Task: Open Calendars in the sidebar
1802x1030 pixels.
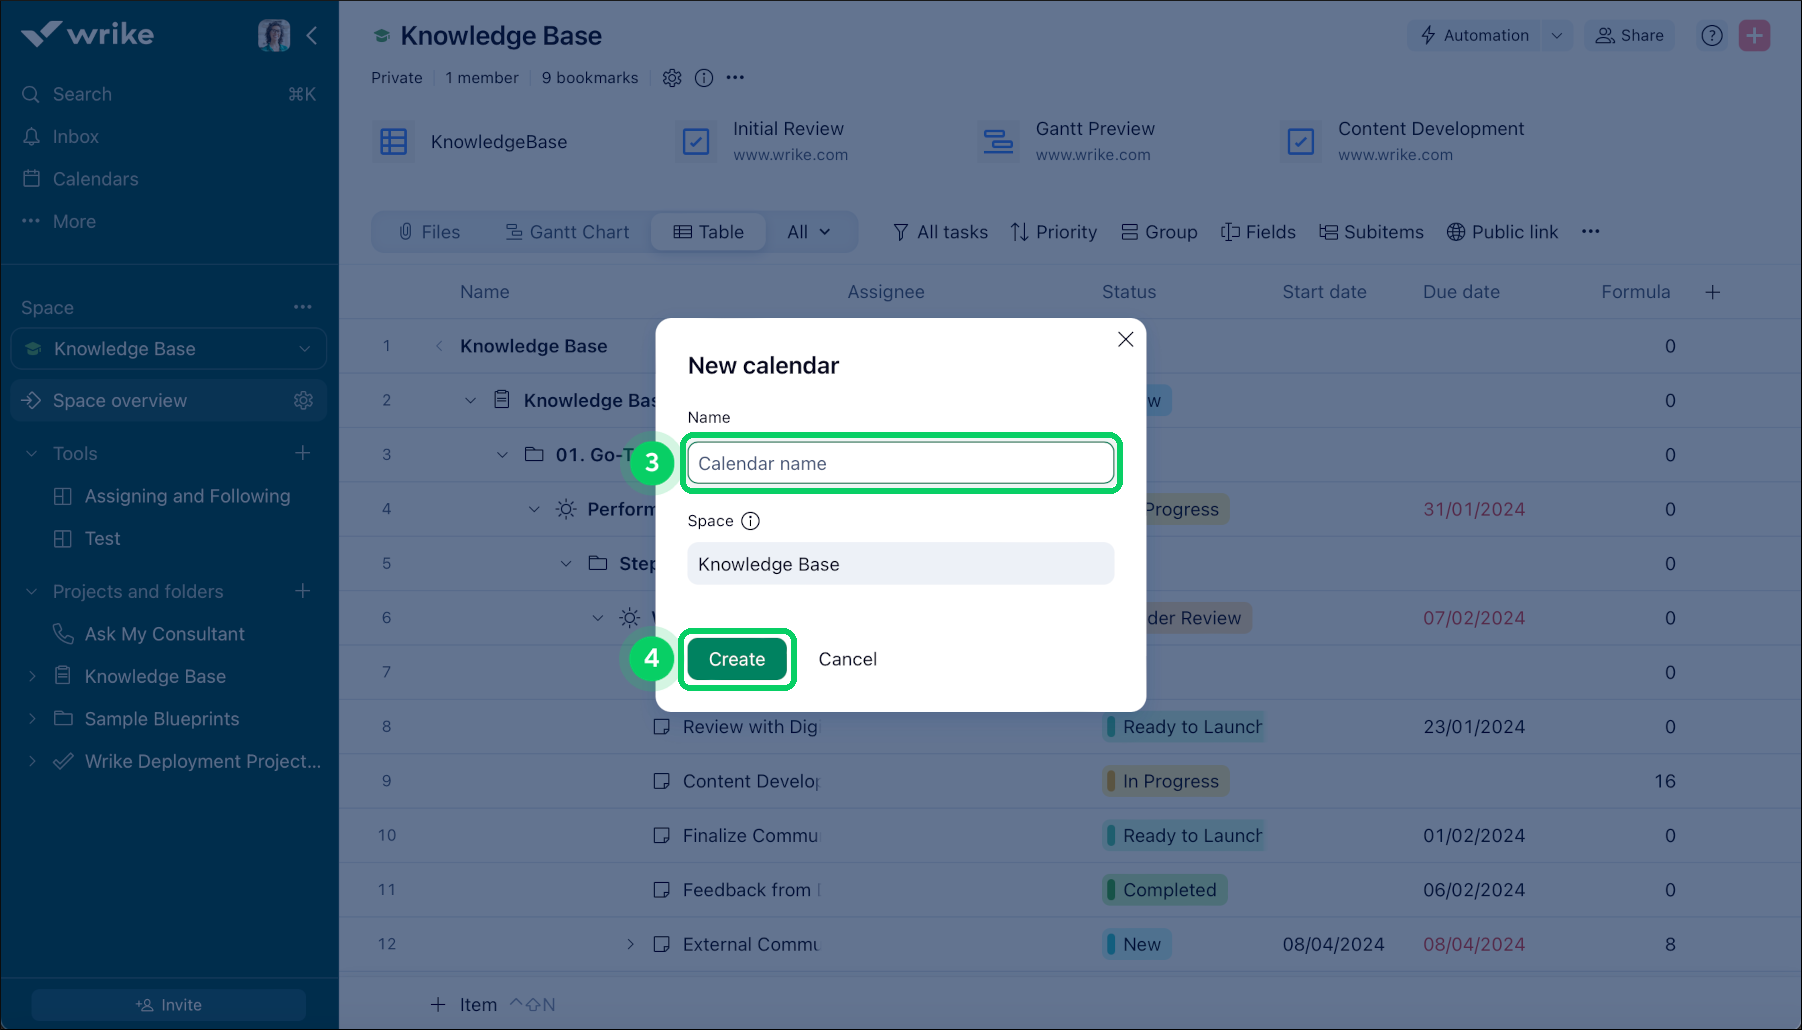Action: click(95, 178)
